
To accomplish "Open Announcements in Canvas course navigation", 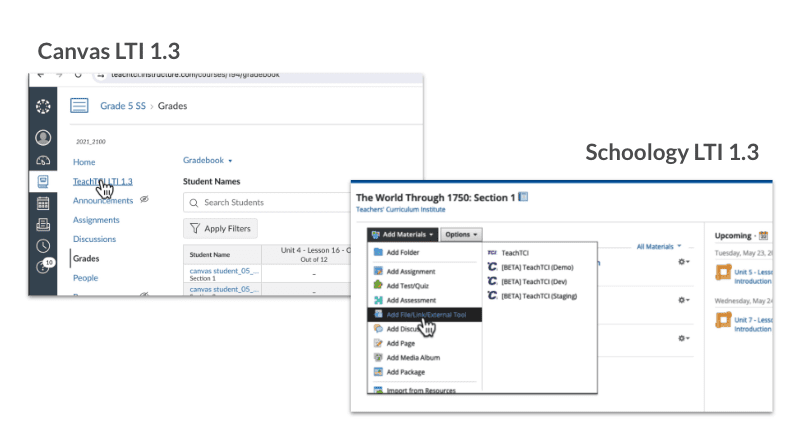I will (103, 200).
